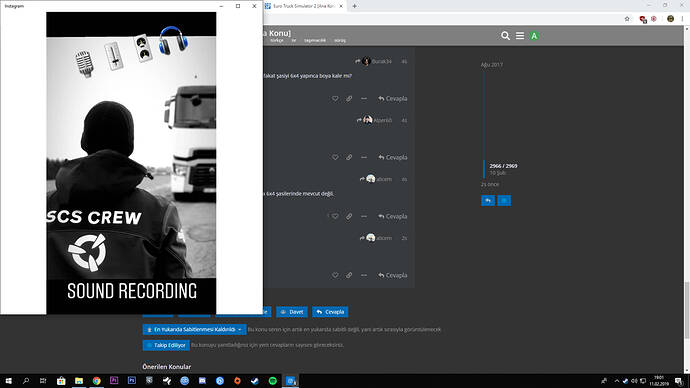This screenshot has width=690, height=388.
Task: Jump to 'Ağu 2017' on the timeline
Action: click(492, 65)
